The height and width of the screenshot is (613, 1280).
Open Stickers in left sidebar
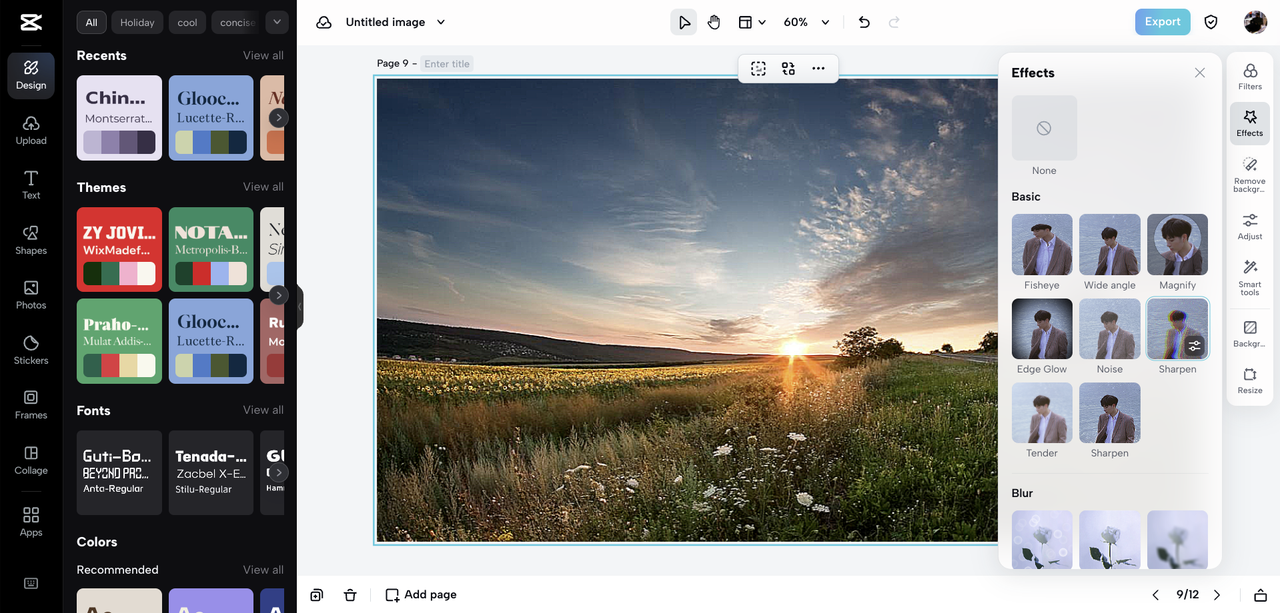(x=31, y=349)
